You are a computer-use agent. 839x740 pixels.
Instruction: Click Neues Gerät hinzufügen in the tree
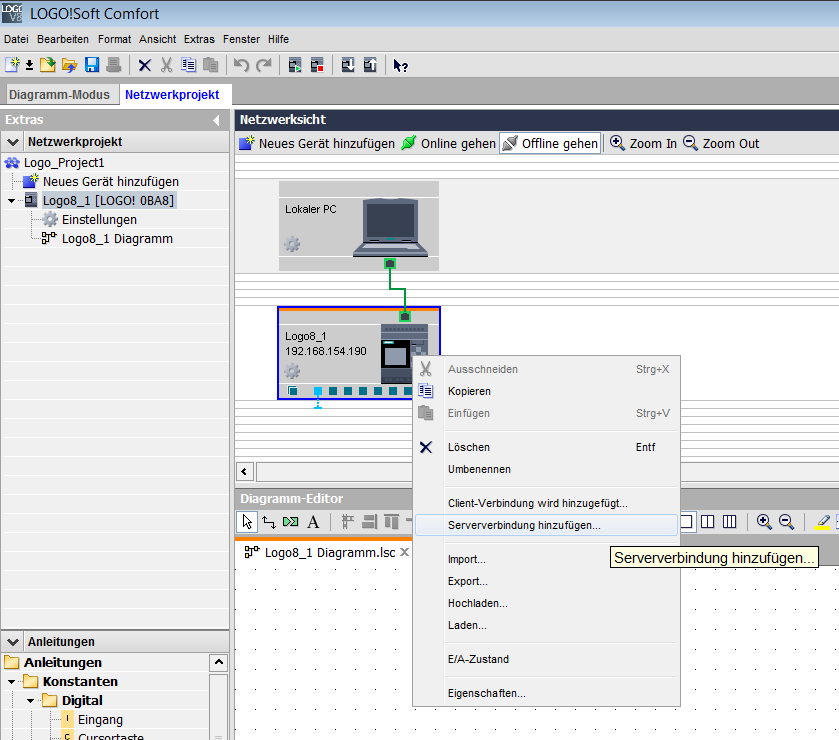(110, 182)
